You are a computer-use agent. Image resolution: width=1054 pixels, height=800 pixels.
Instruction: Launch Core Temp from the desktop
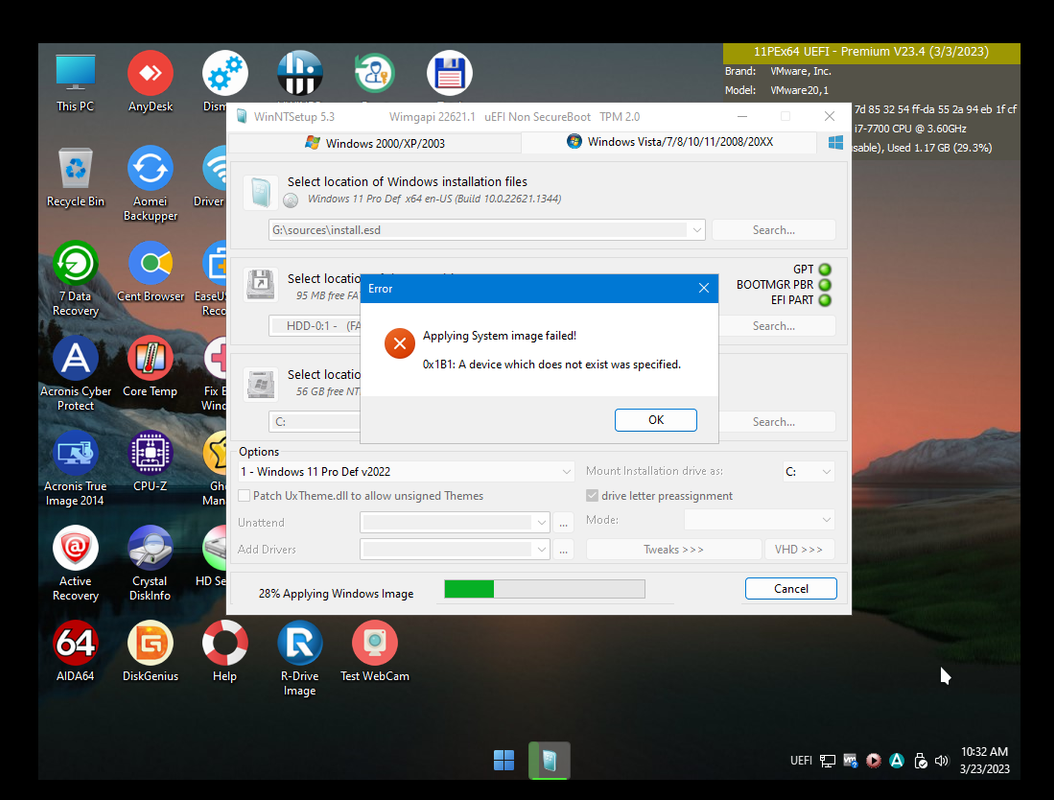[150, 366]
